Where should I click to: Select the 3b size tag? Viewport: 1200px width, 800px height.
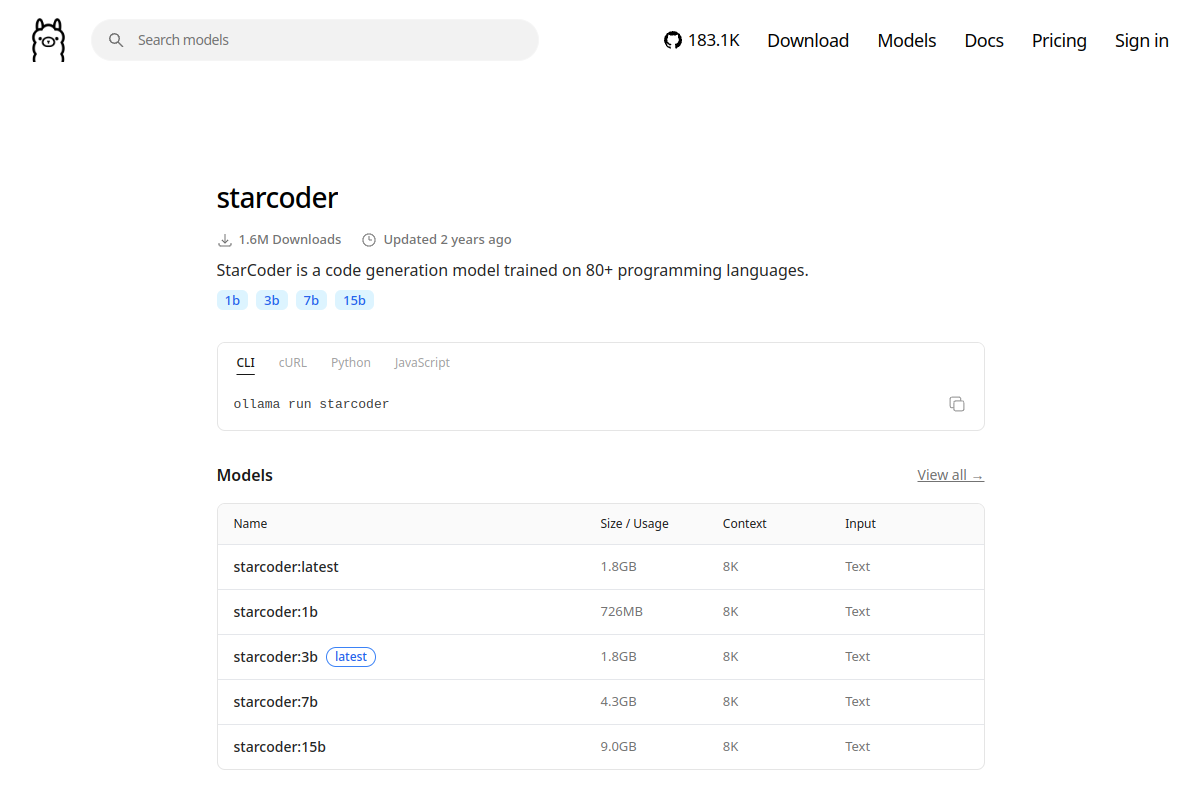[x=272, y=300]
